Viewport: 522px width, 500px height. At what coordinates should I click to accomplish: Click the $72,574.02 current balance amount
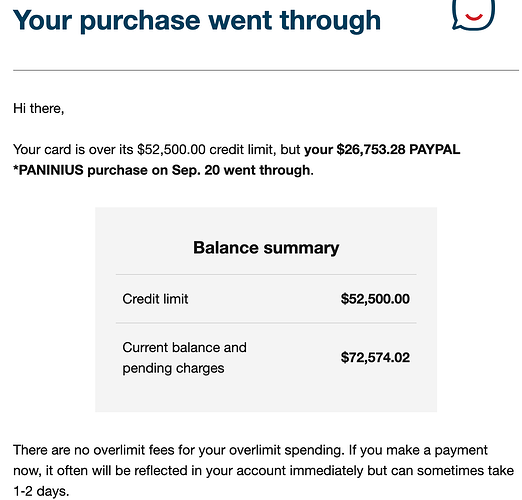click(375, 357)
